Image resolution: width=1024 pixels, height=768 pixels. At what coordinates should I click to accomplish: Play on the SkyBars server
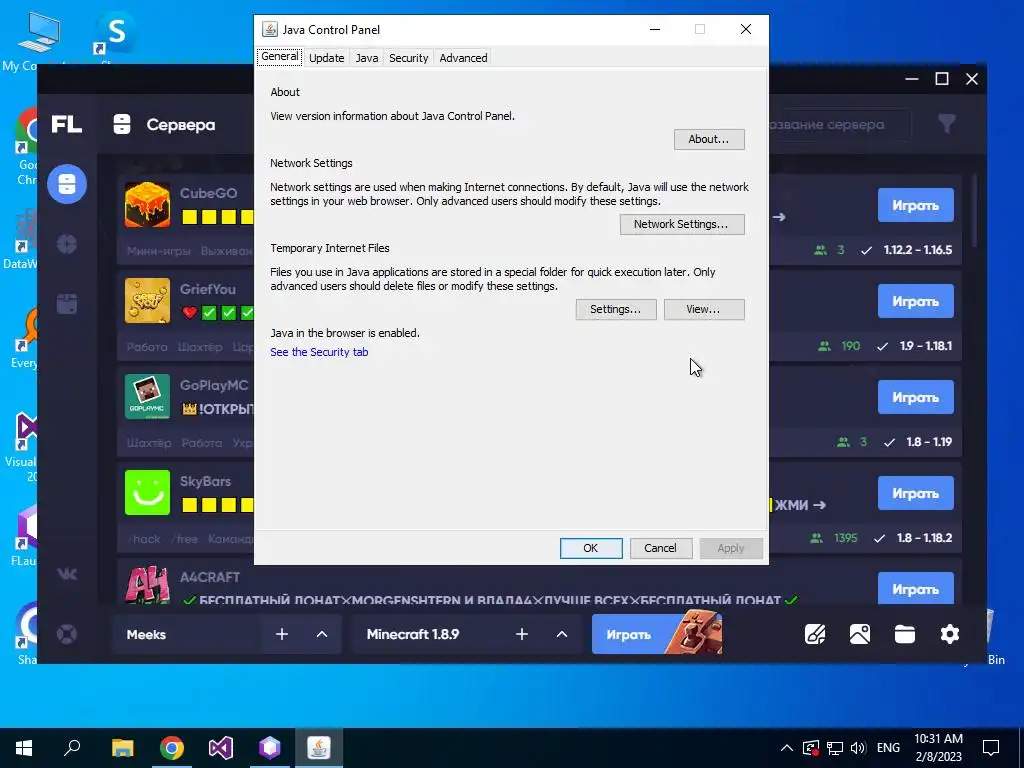(916, 493)
